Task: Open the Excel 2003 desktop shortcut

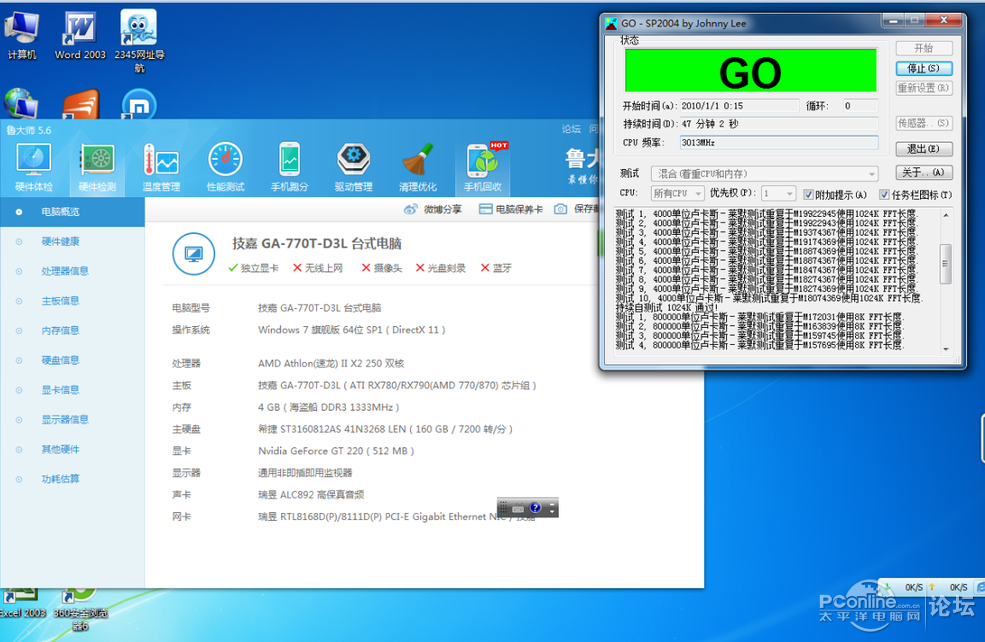Action: click(22, 604)
